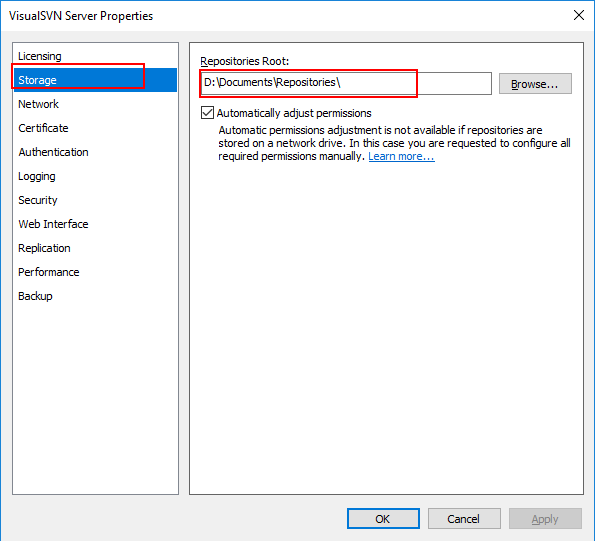Open the Licensing settings page

point(95,56)
